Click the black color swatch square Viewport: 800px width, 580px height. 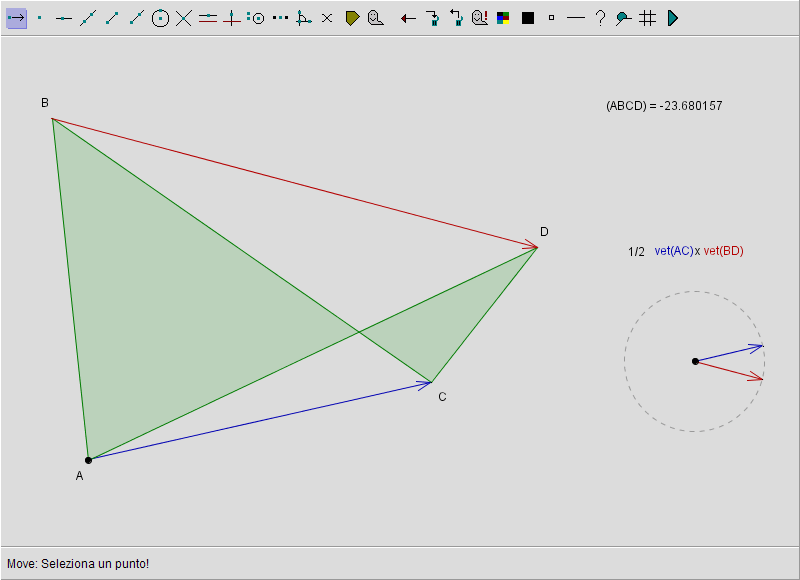click(x=527, y=18)
